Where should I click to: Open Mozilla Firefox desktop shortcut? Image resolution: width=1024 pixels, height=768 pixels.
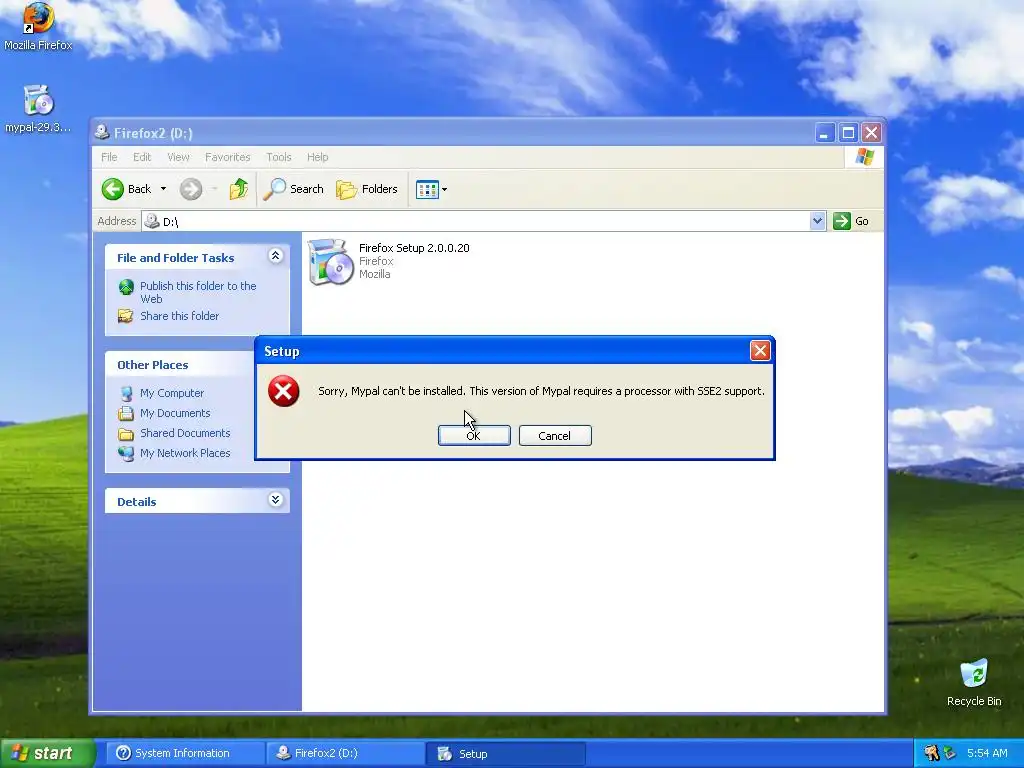point(38,26)
